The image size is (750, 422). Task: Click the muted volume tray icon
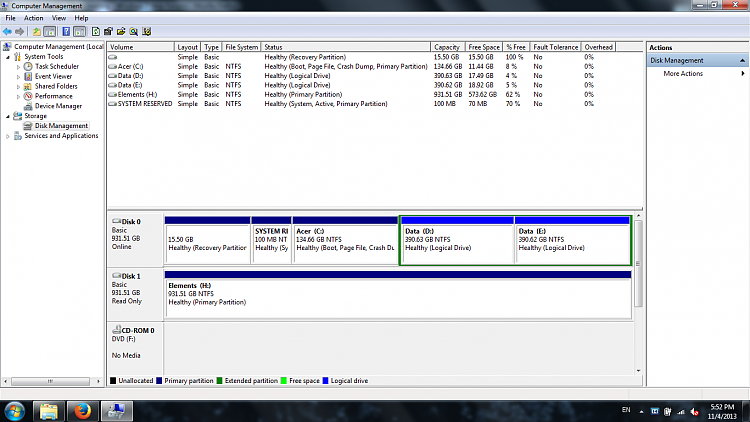[x=695, y=411]
